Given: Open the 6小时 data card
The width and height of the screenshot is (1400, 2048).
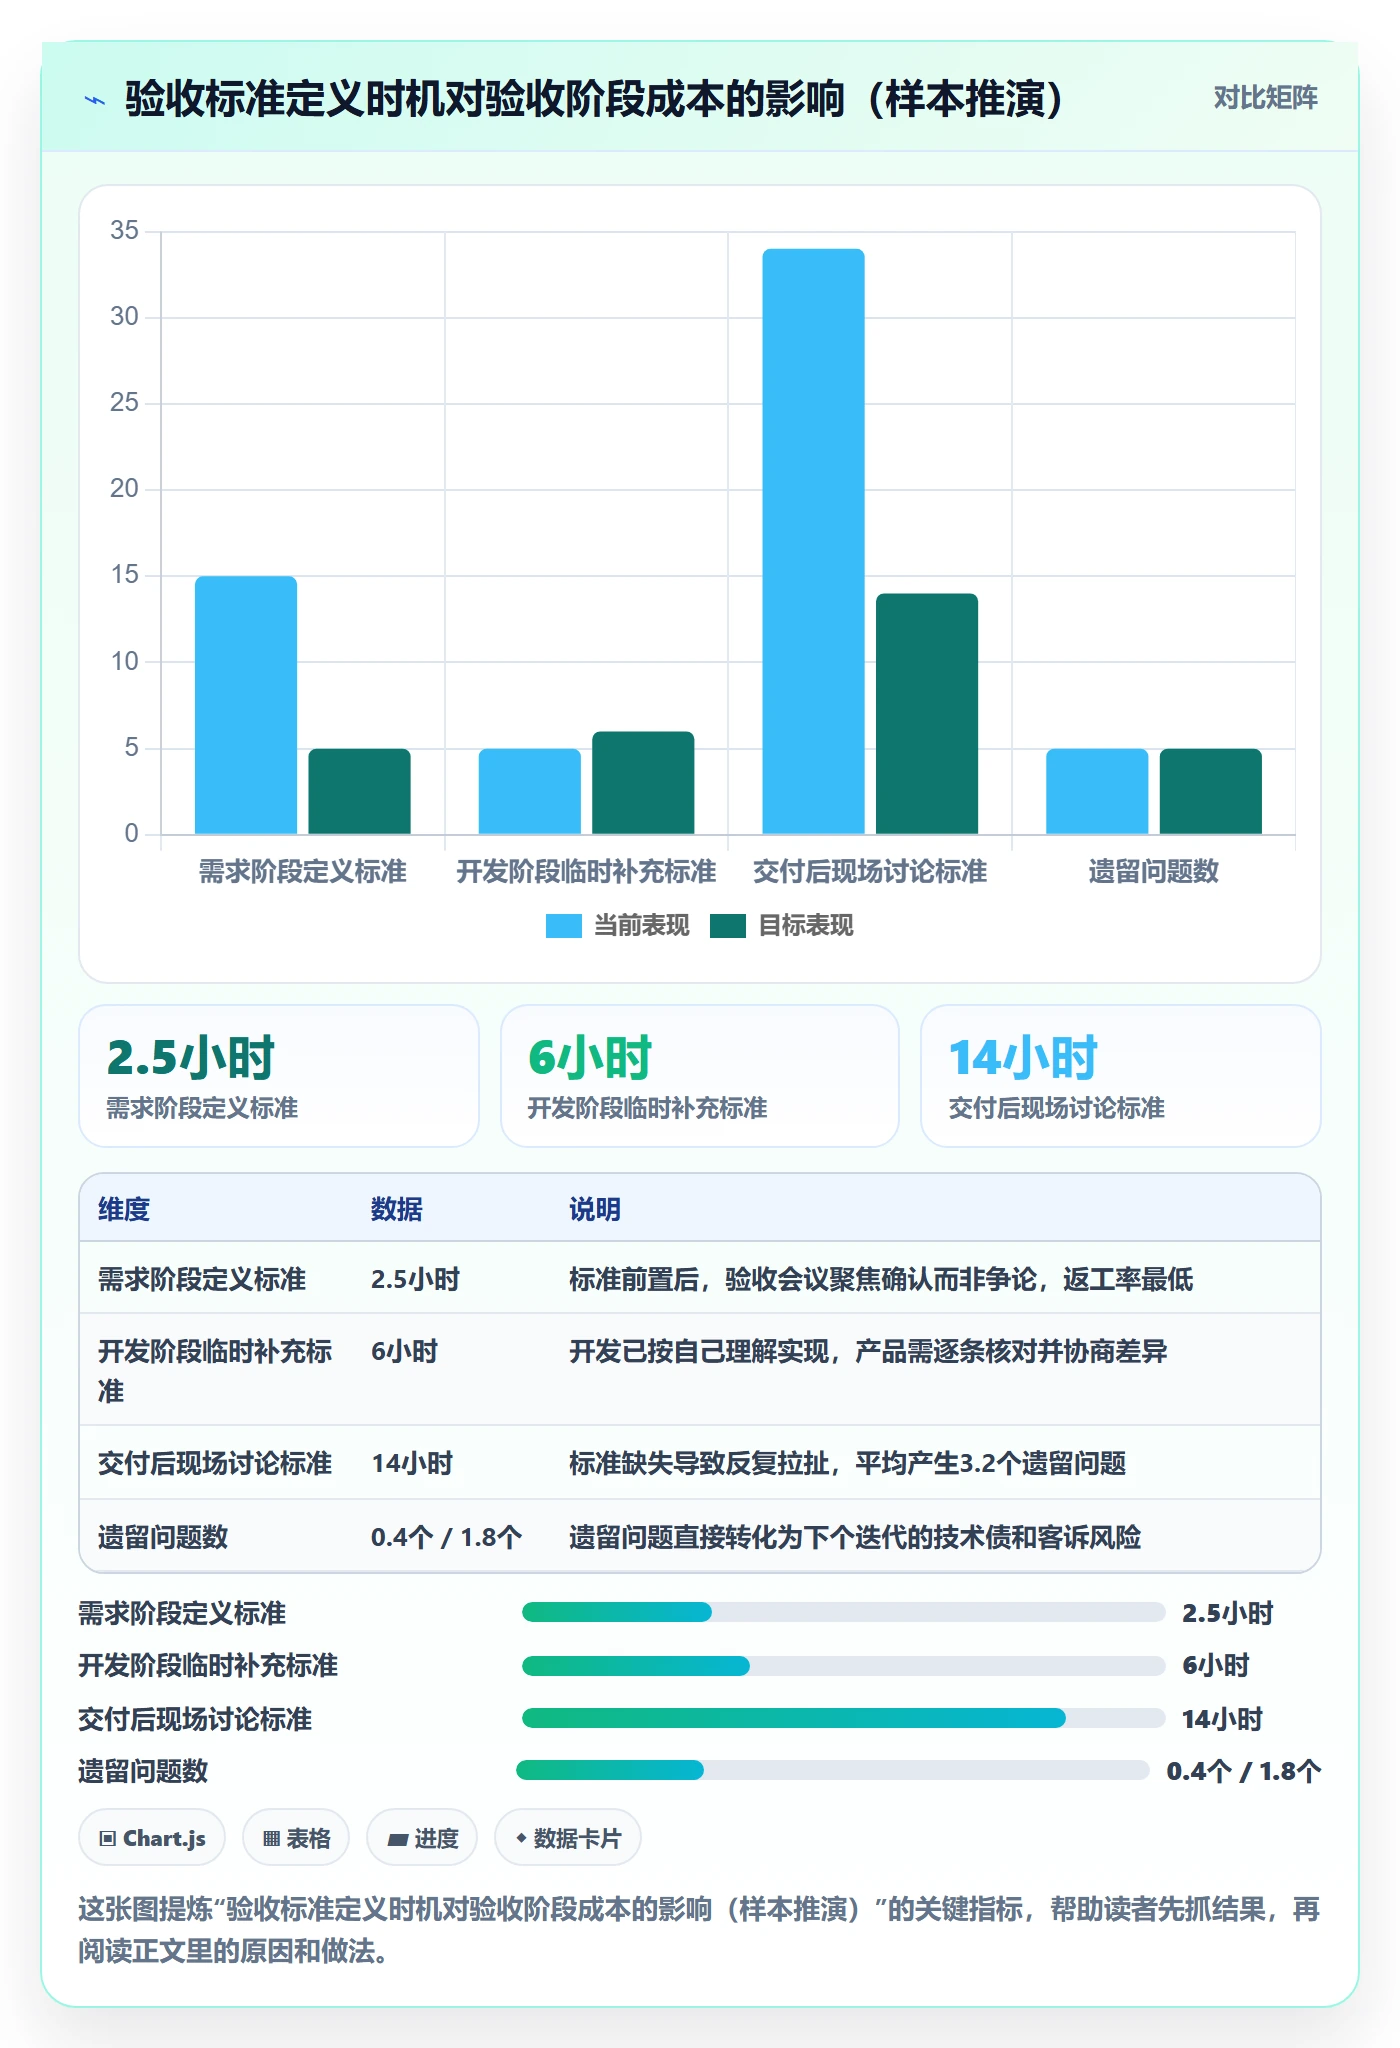Looking at the screenshot, I should tap(700, 1076).
